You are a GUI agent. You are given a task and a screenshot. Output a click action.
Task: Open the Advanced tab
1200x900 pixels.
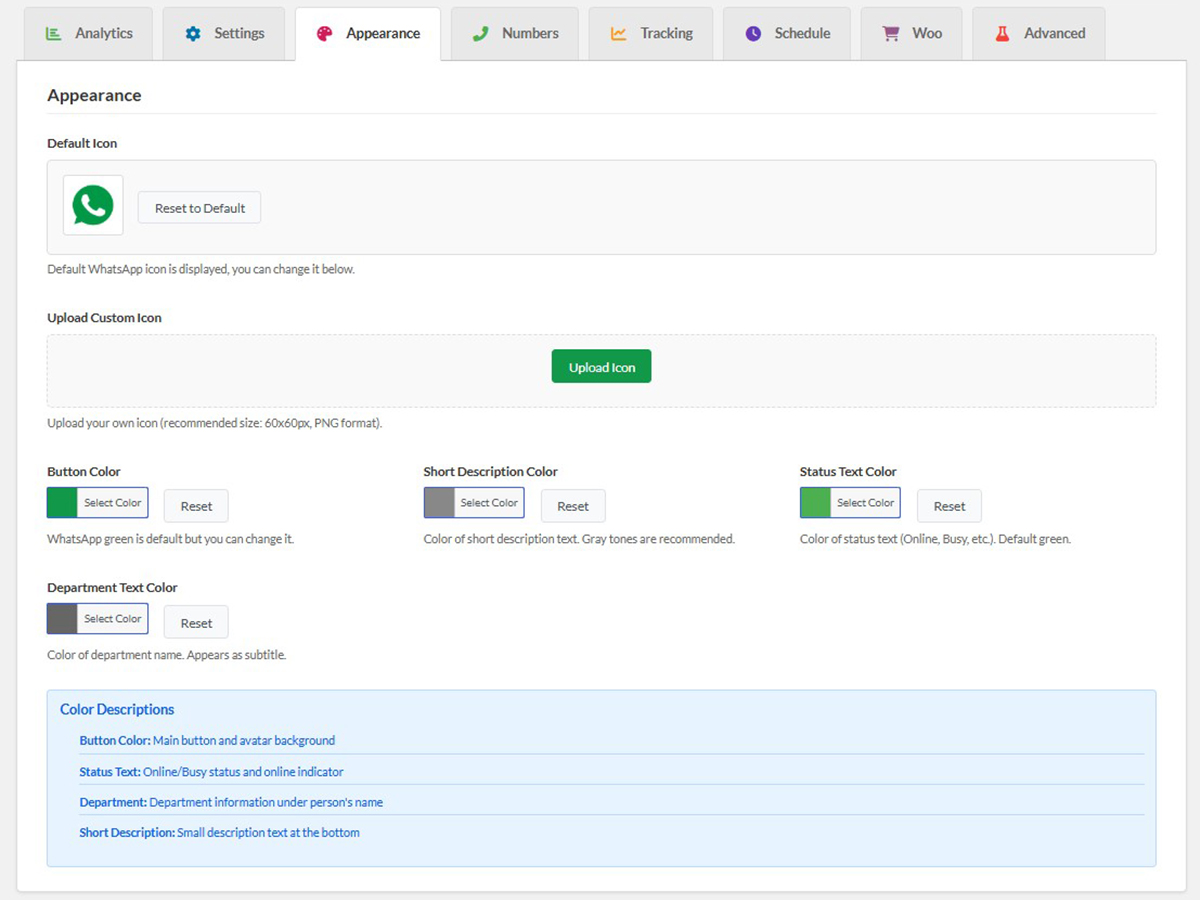tap(1039, 33)
